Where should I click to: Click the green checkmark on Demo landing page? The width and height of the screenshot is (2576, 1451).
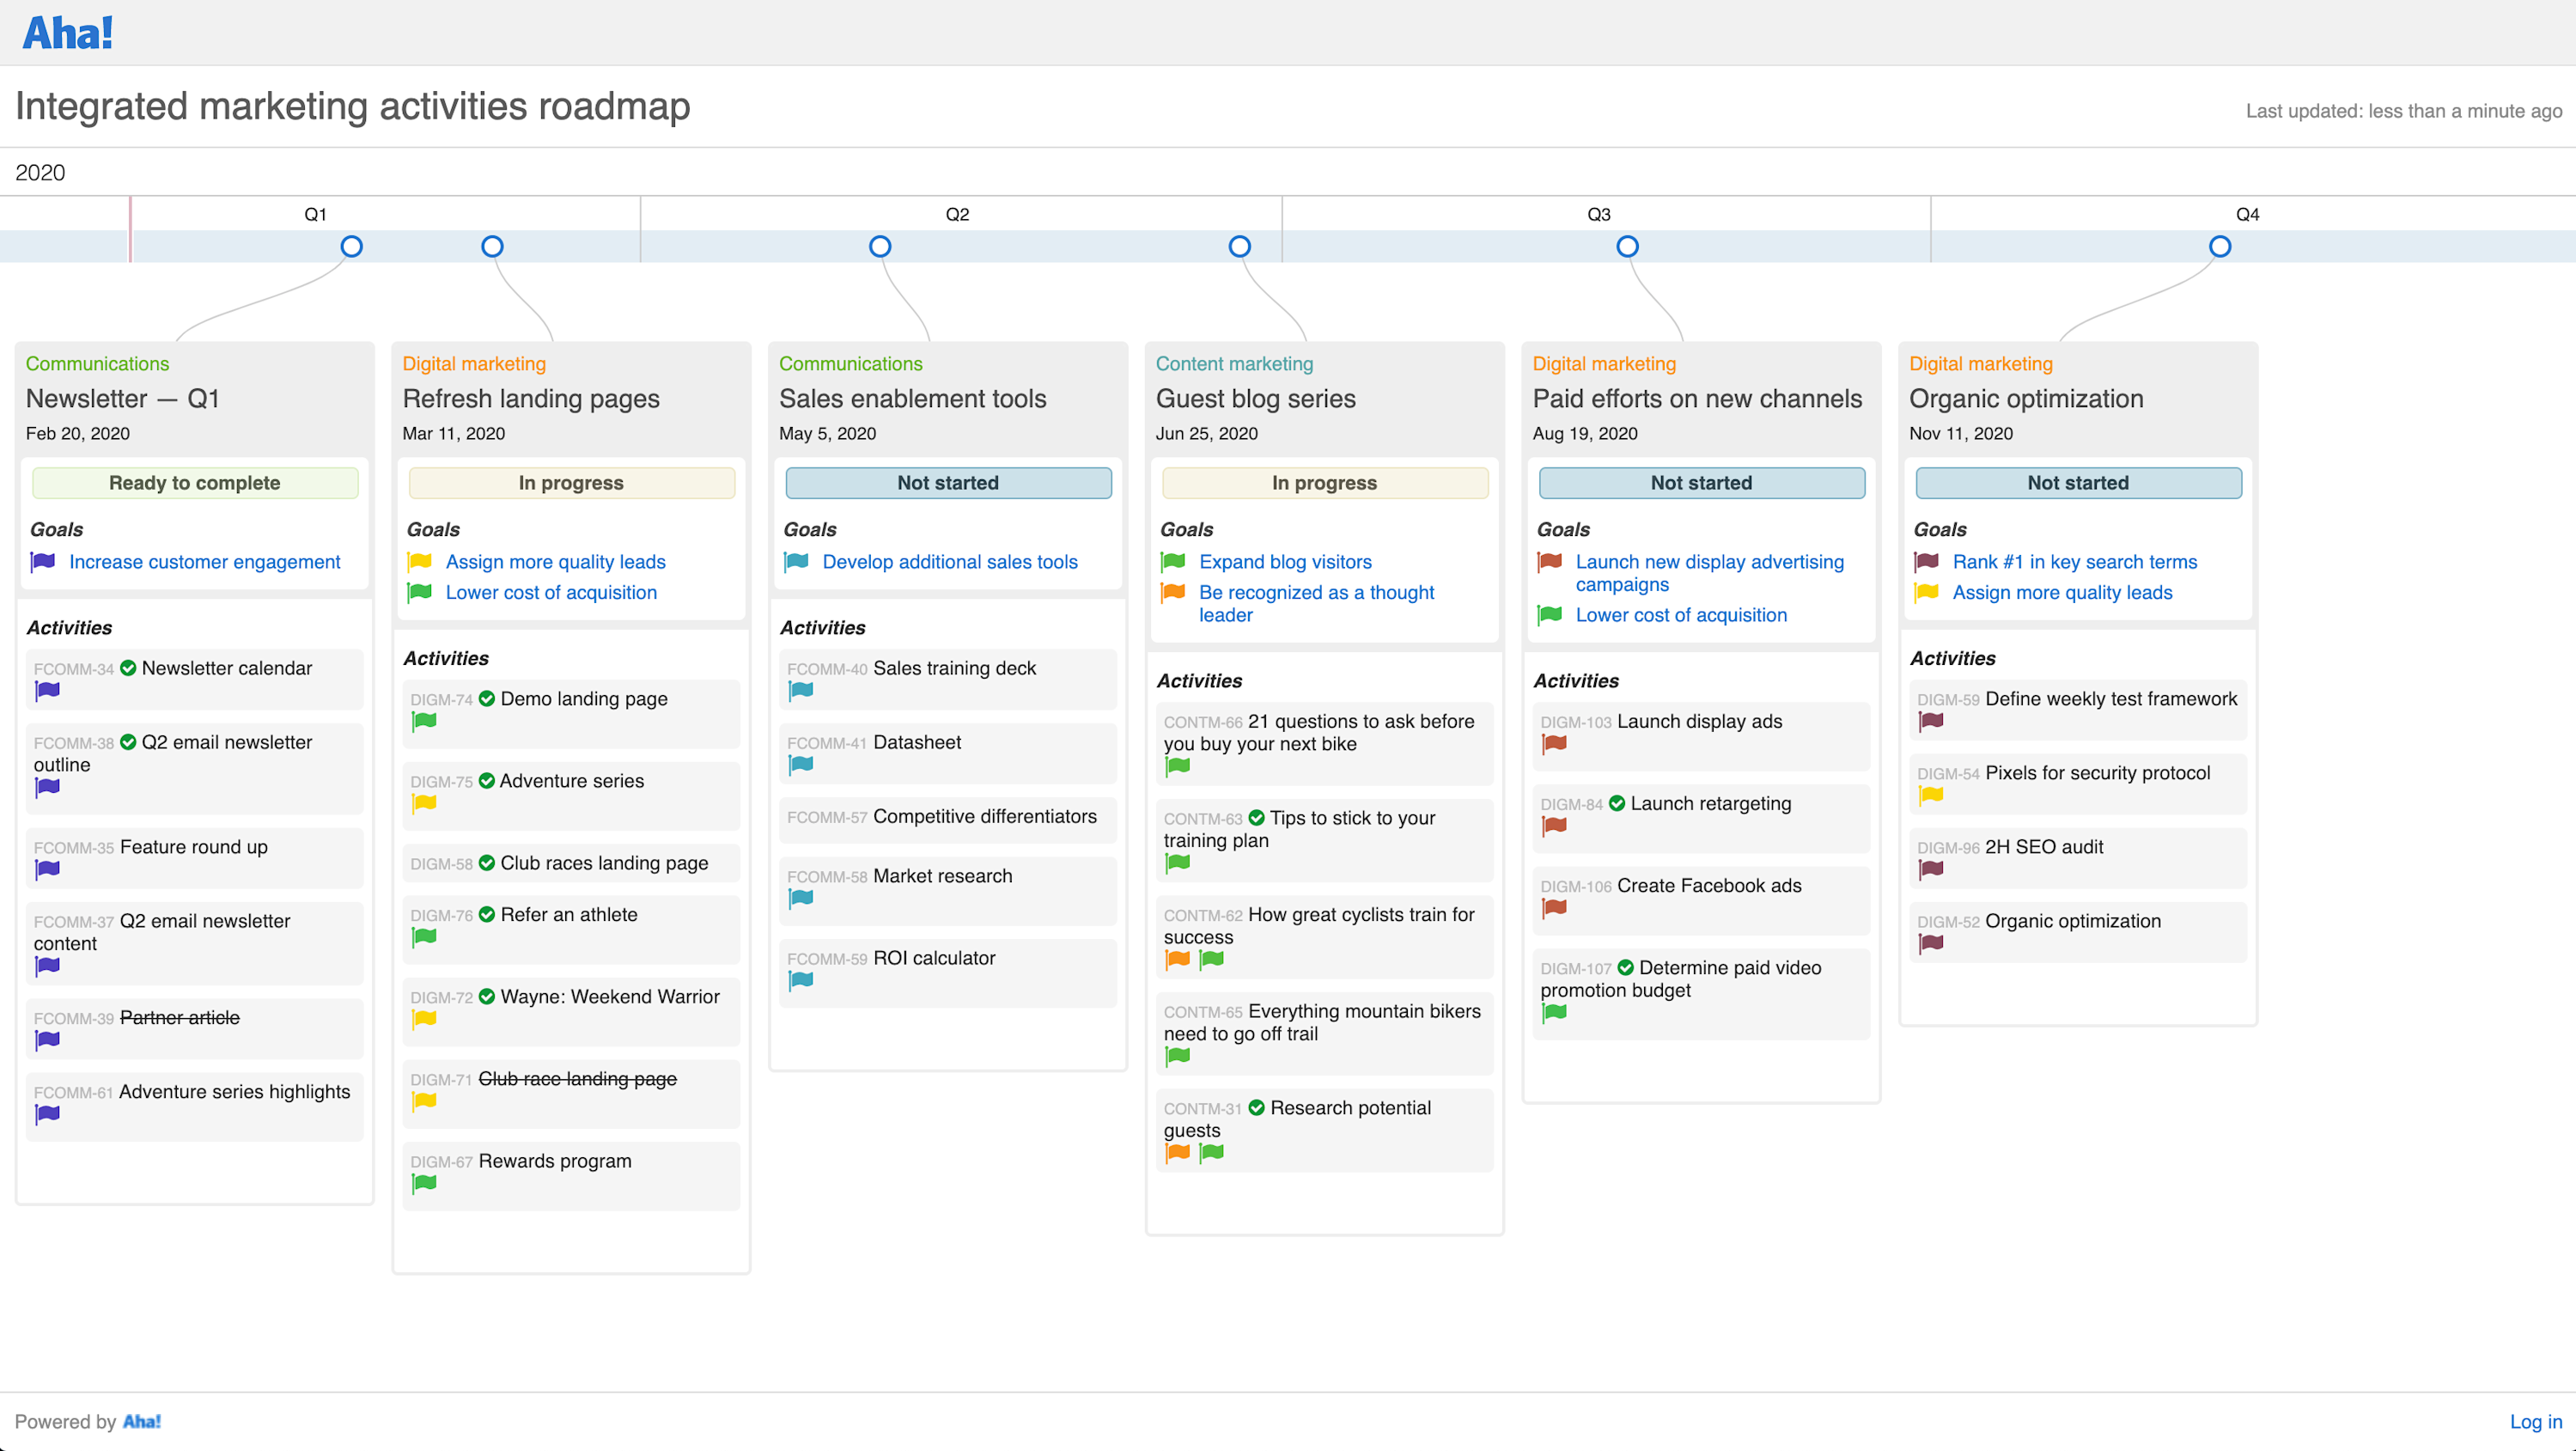pyautogui.click(x=486, y=699)
